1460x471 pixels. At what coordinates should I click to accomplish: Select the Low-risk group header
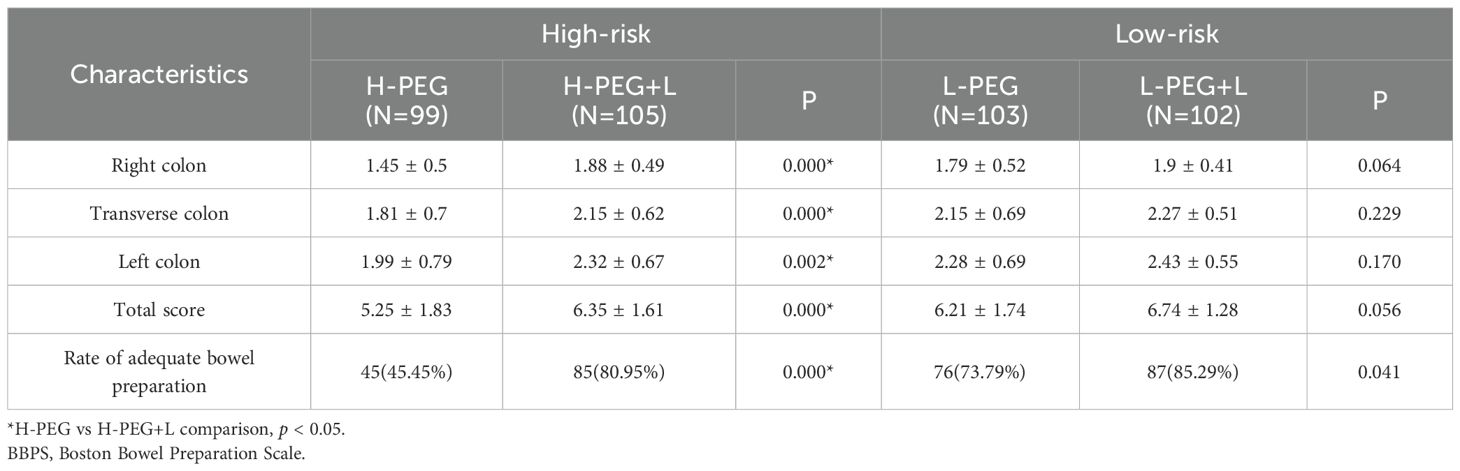1166,34
